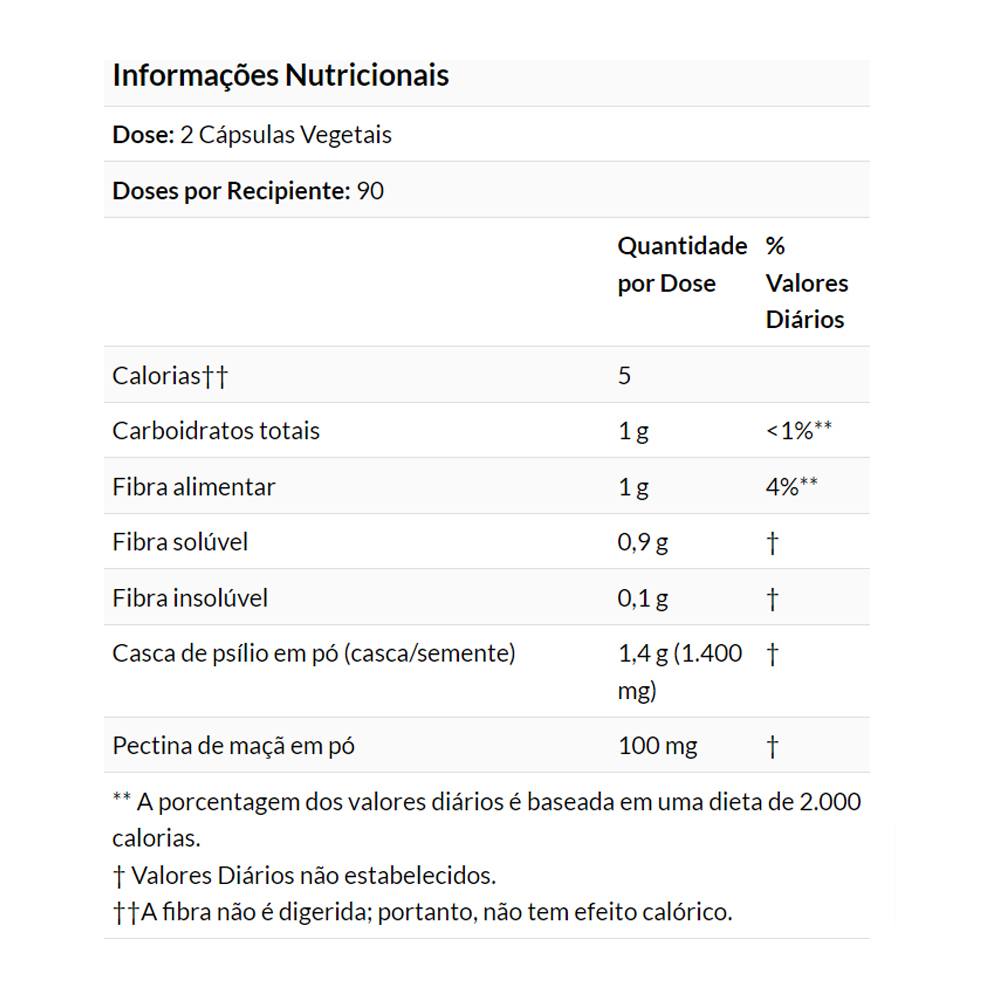Click the 0,9 g amount
This screenshot has width=1000, height=1000.
coord(643,542)
